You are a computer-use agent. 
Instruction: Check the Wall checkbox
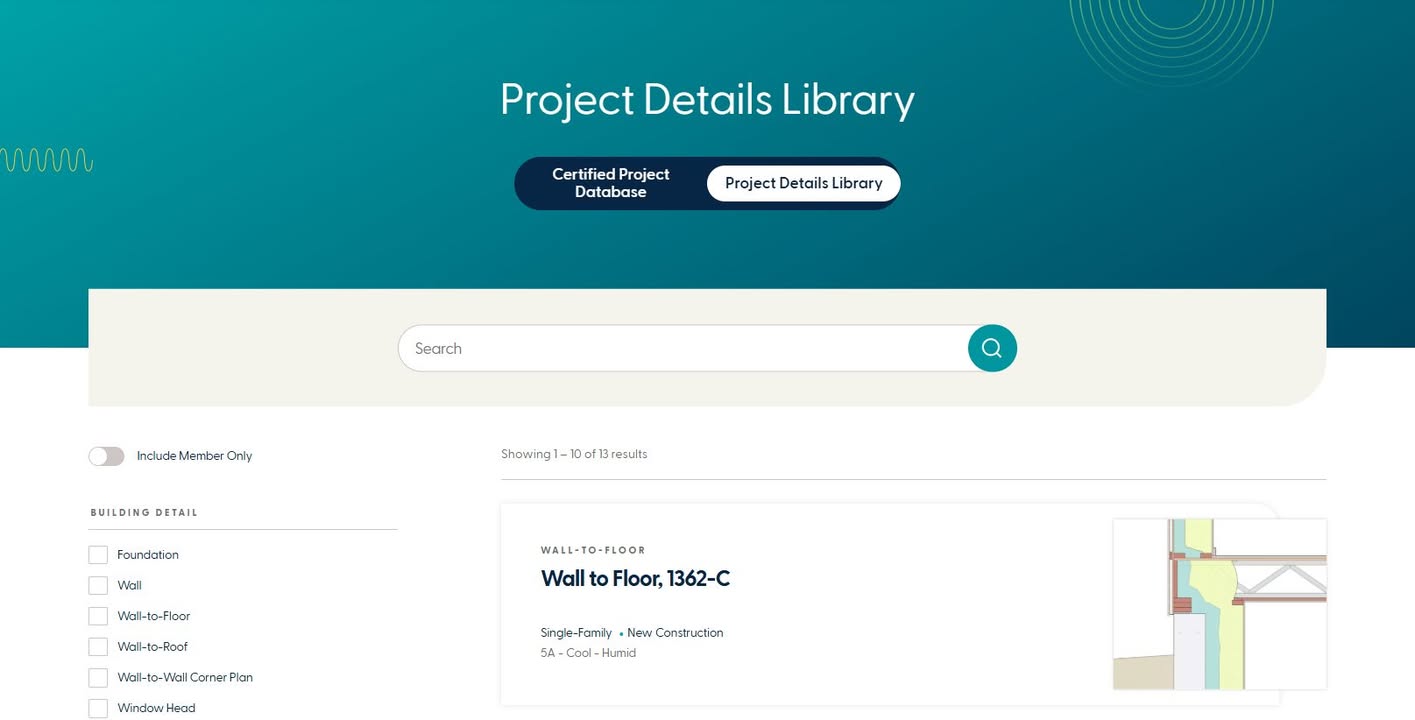click(98, 585)
